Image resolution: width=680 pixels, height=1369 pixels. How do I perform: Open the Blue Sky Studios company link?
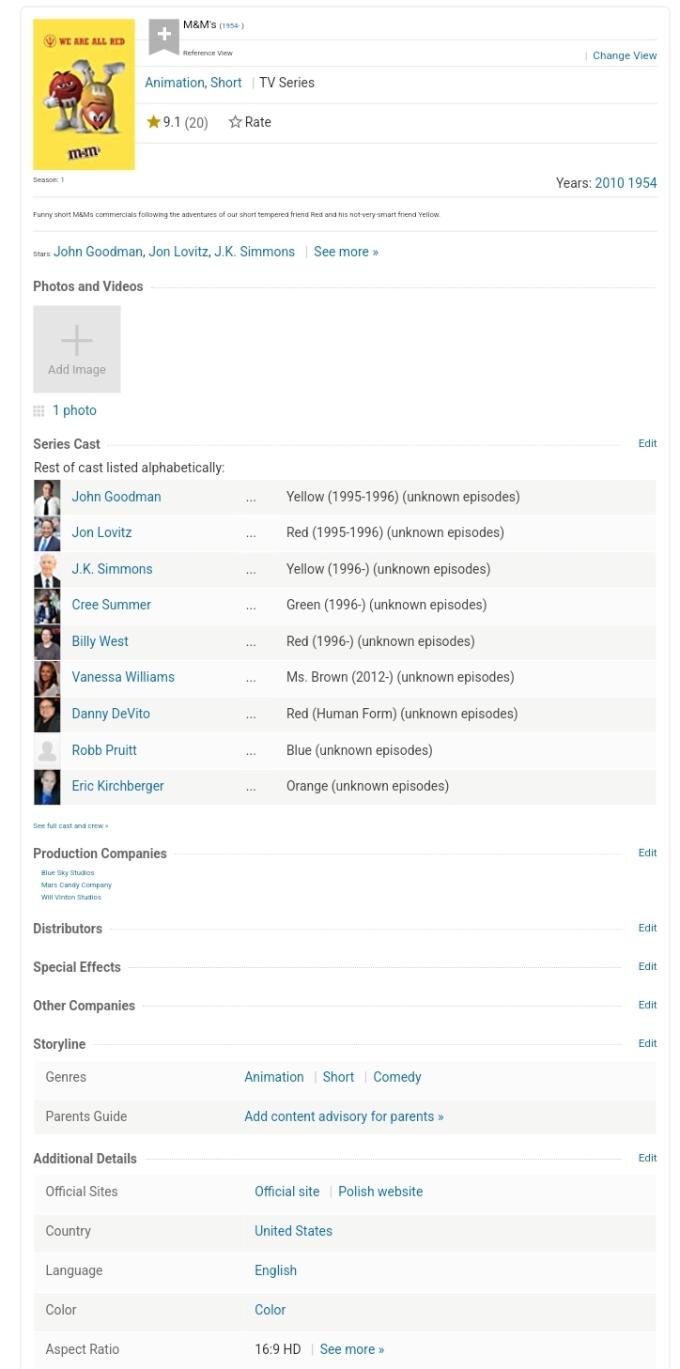click(x=68, y=873)
